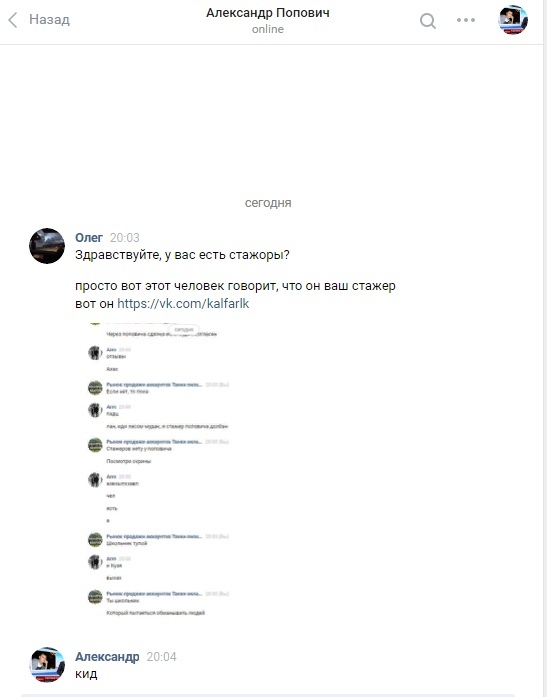Select the message timestamp 20:04
Screen dimensions: 547x697
(161, 657)
